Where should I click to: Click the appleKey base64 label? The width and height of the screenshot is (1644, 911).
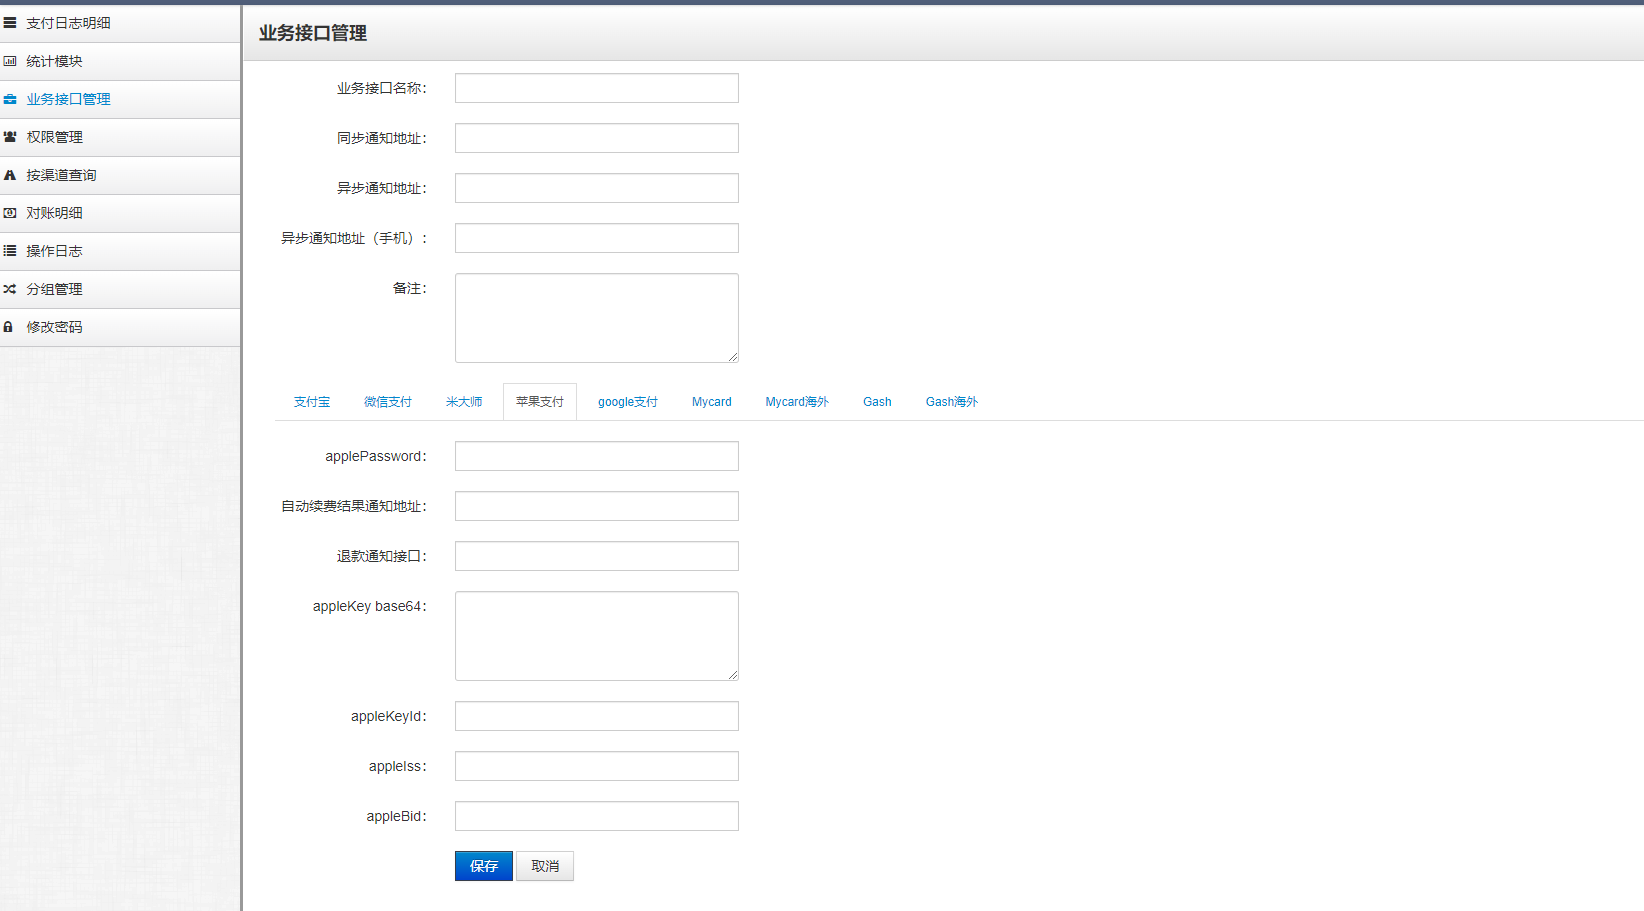tap(370, 606)
